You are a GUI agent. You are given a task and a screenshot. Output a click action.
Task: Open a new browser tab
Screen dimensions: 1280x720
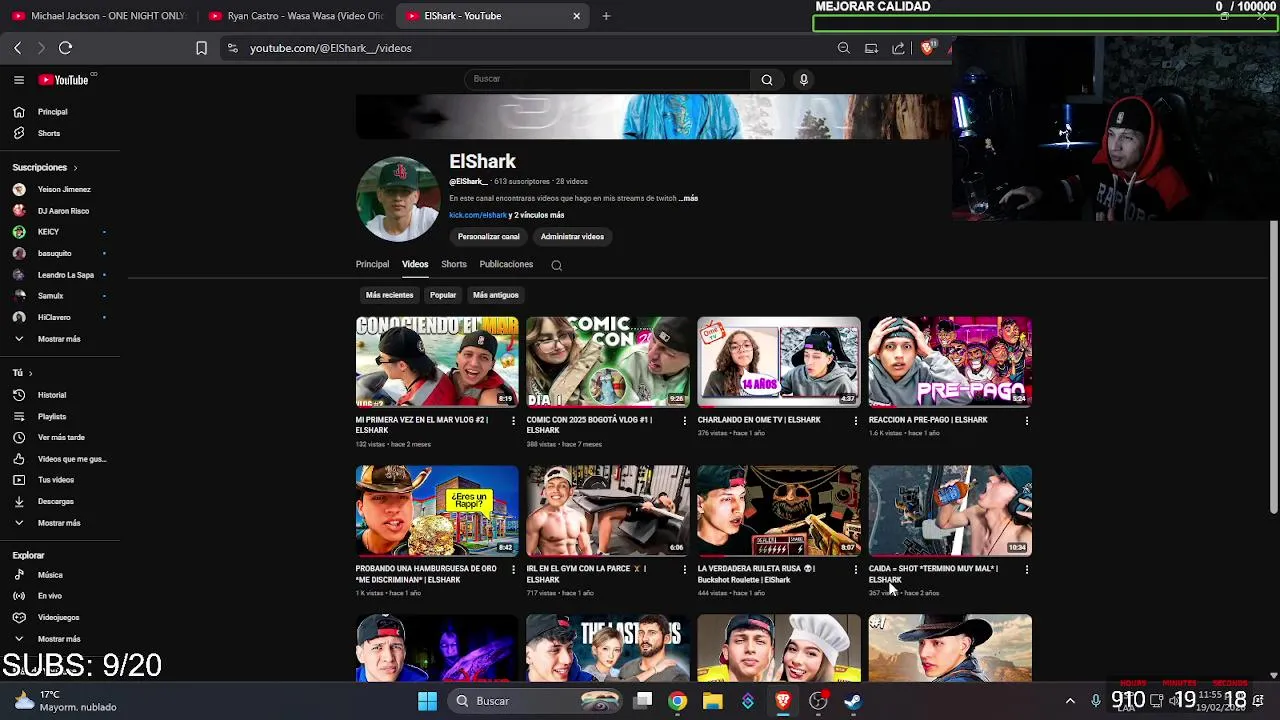[x=606, y=16]
